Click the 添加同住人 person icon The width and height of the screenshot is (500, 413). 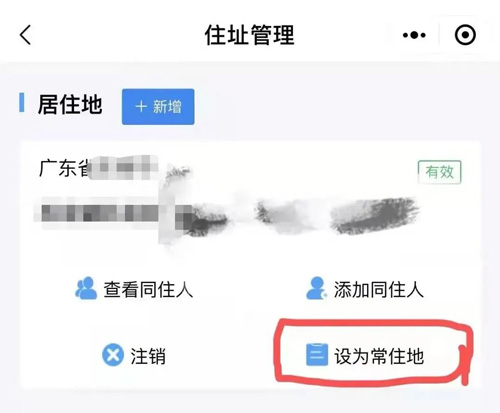point(317,288)
